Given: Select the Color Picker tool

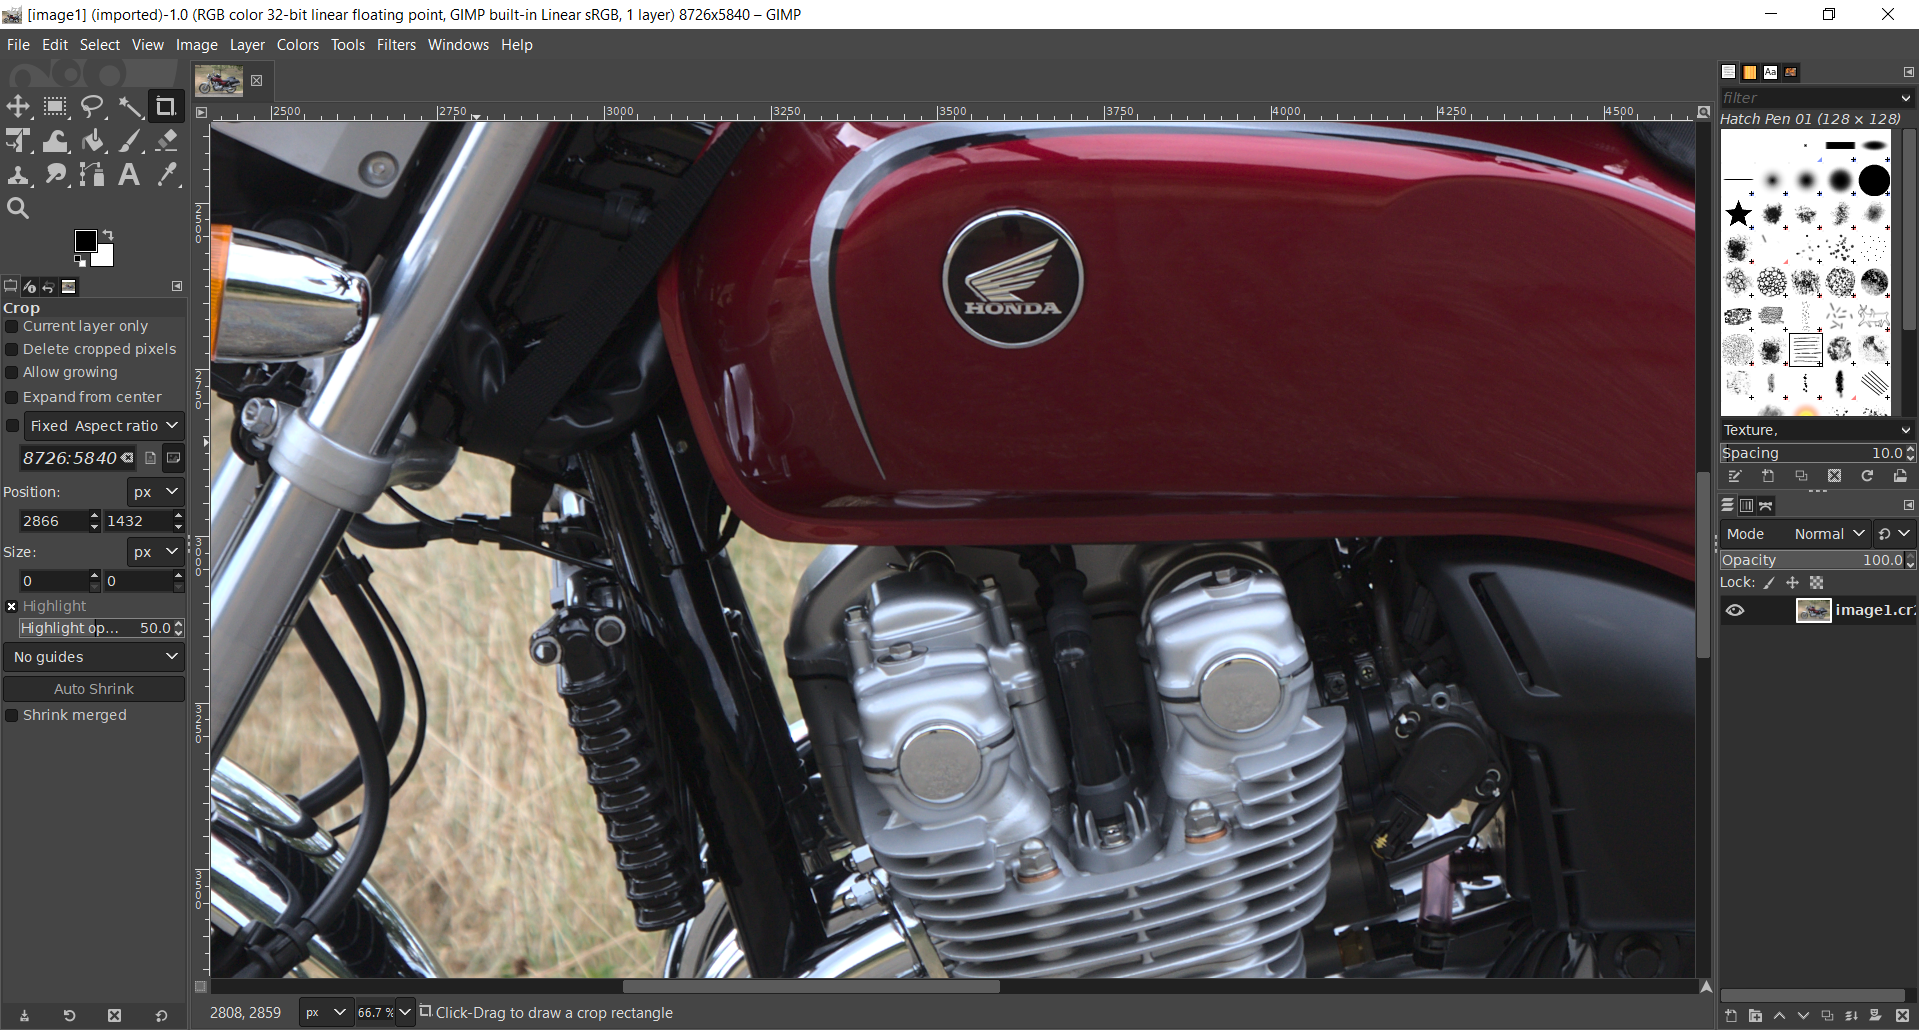Looking at the screenshot, I should (x=167, y=175).
